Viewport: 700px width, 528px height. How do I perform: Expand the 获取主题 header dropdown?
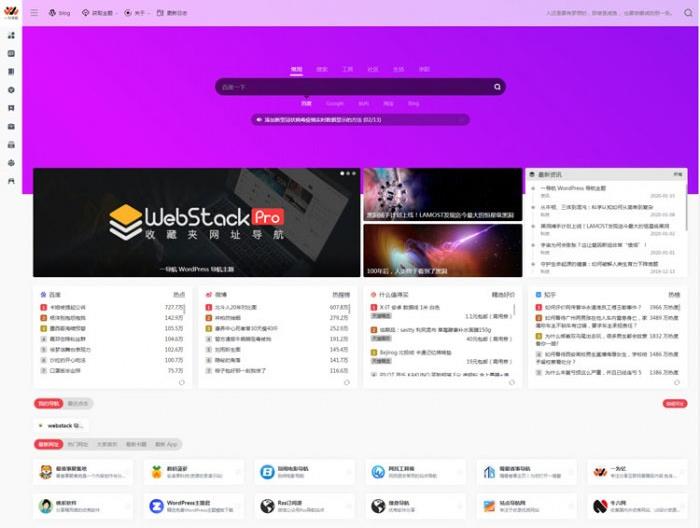(99, 13)
